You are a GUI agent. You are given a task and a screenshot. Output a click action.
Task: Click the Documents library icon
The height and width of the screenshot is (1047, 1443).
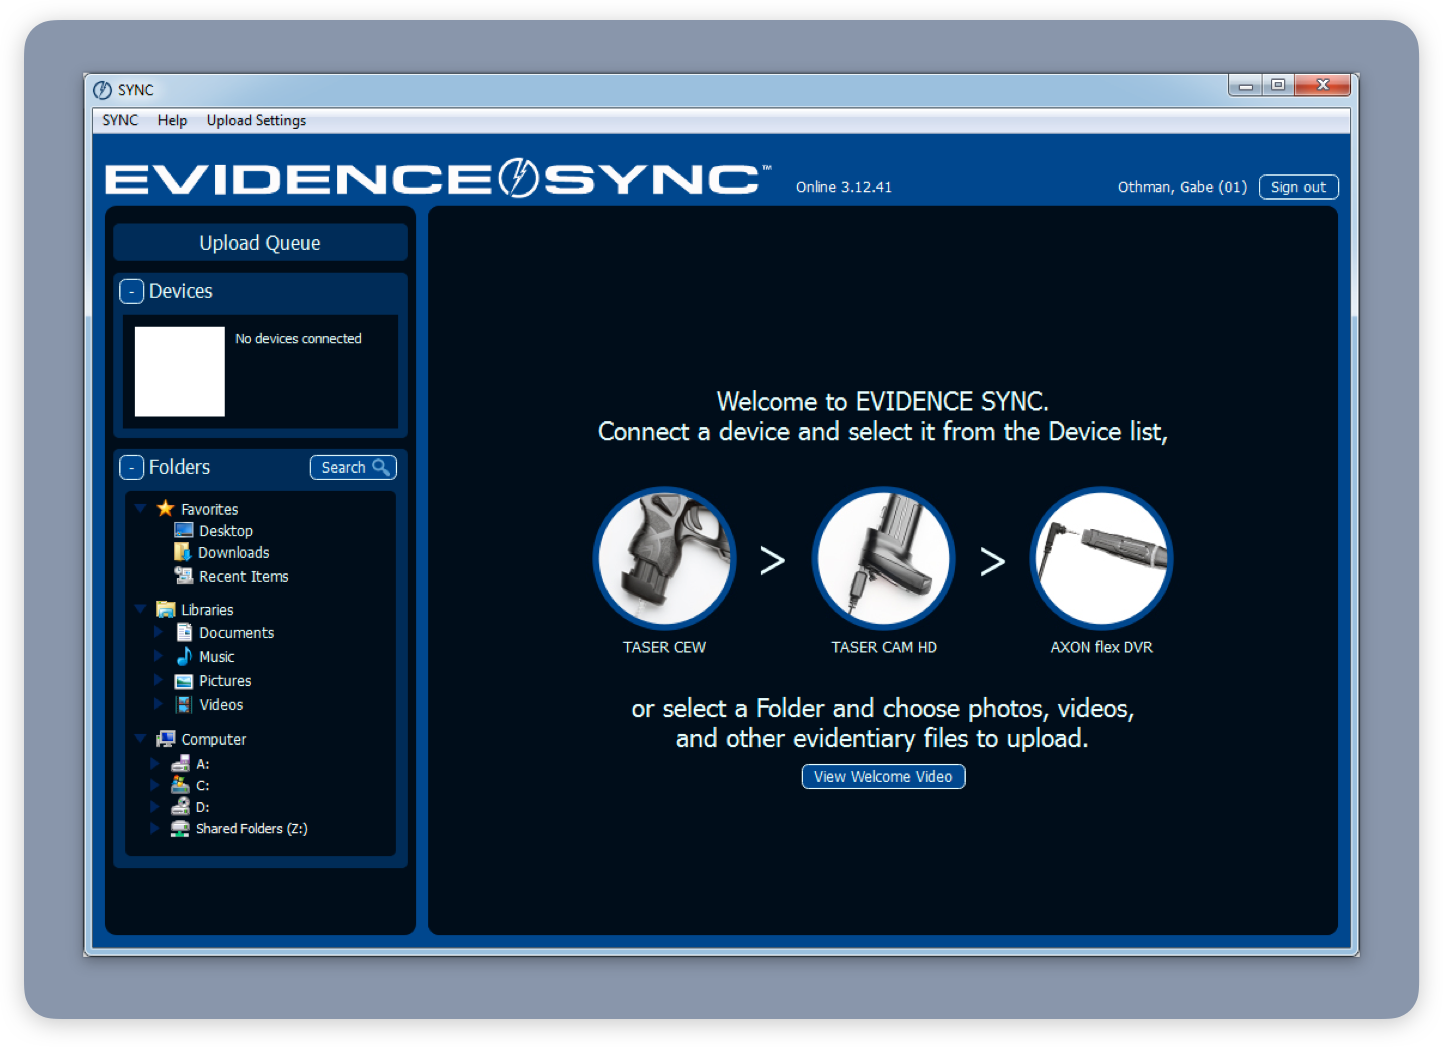[x=184, y=632]
